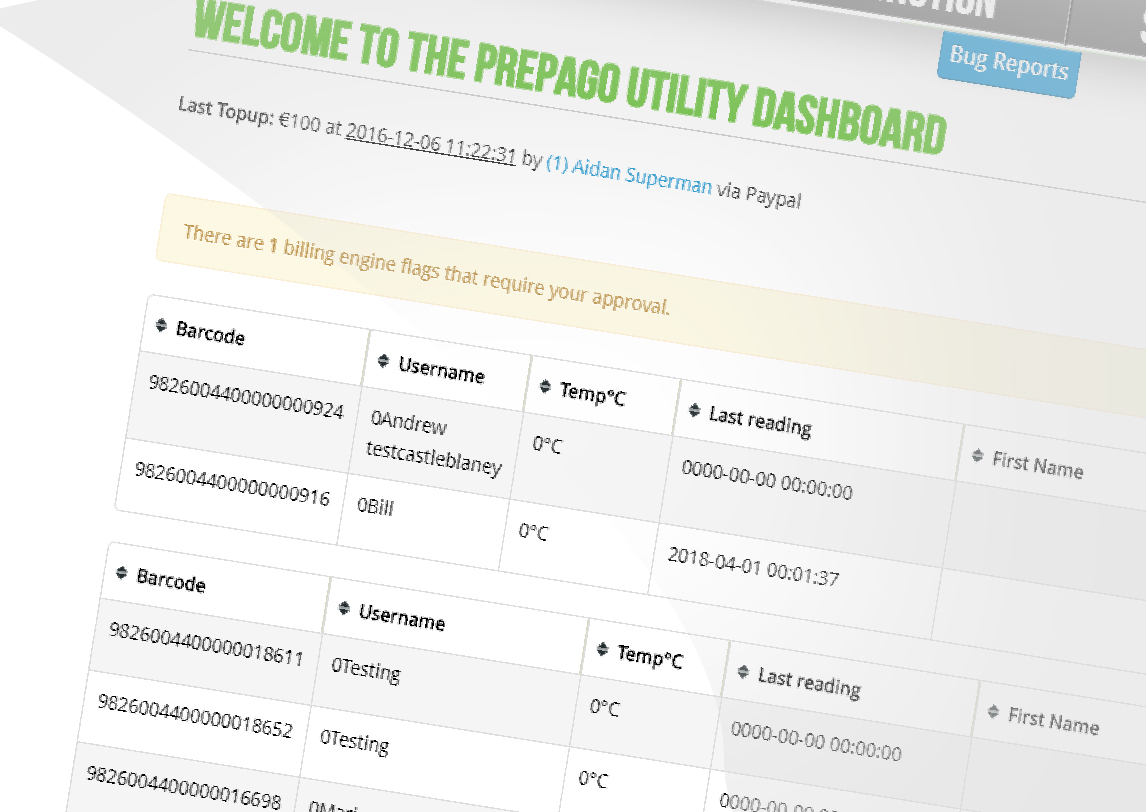
Task: Click the Username sort arrows in lower table
Action: [344, 608]
